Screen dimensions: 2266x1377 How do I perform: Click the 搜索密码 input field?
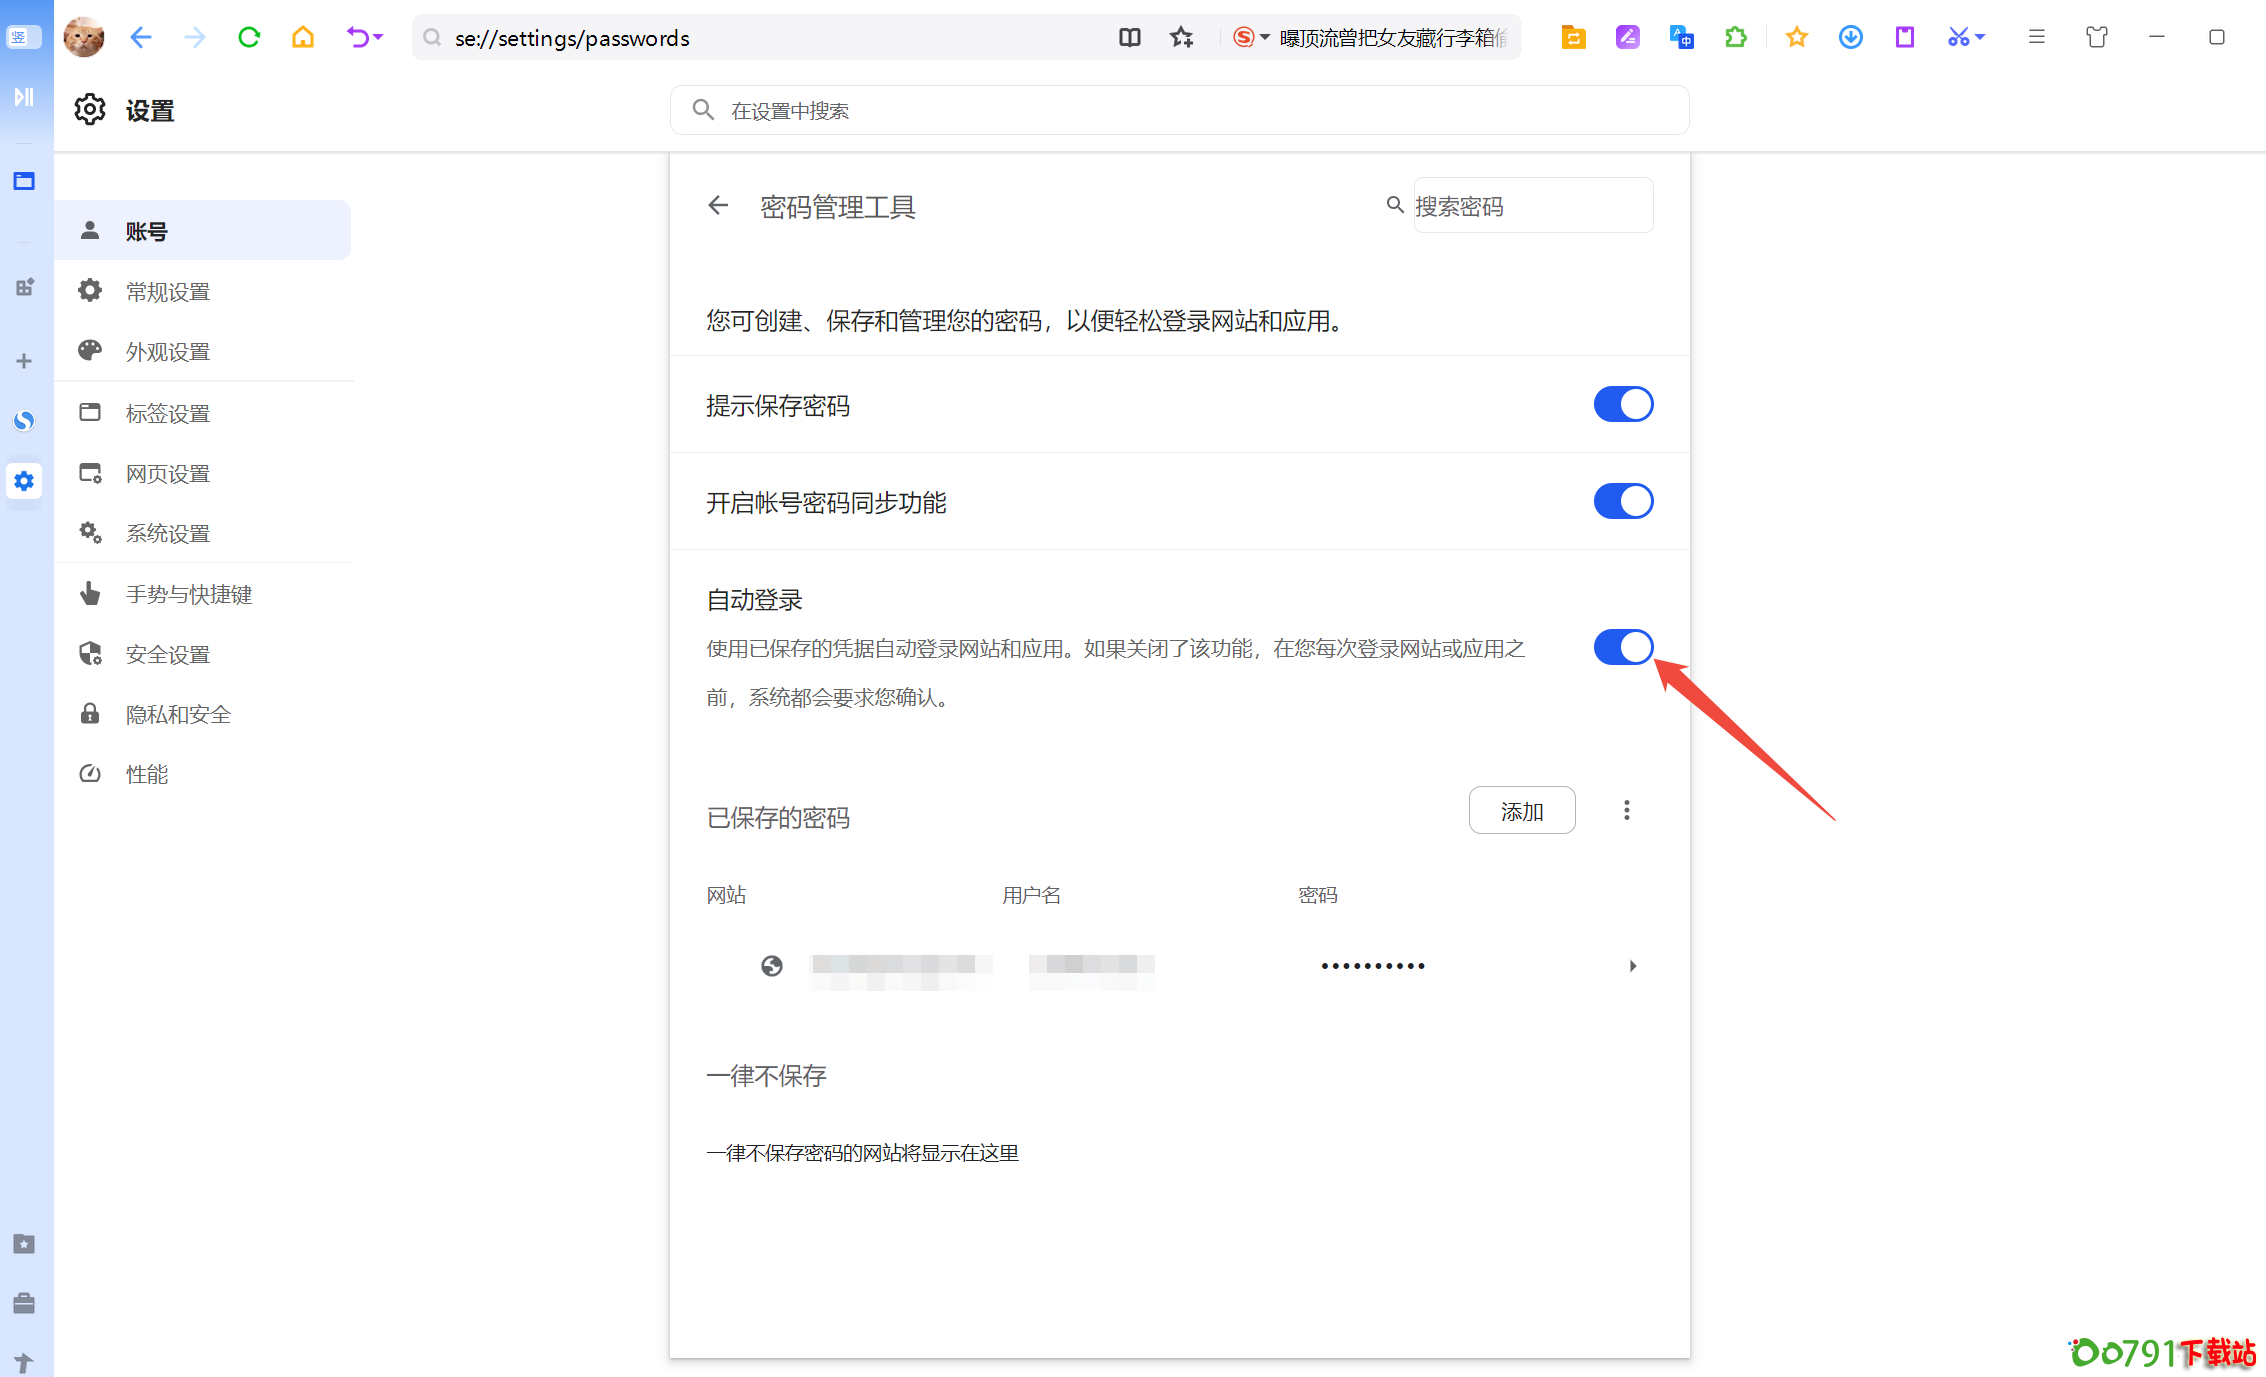[1532, 206]
